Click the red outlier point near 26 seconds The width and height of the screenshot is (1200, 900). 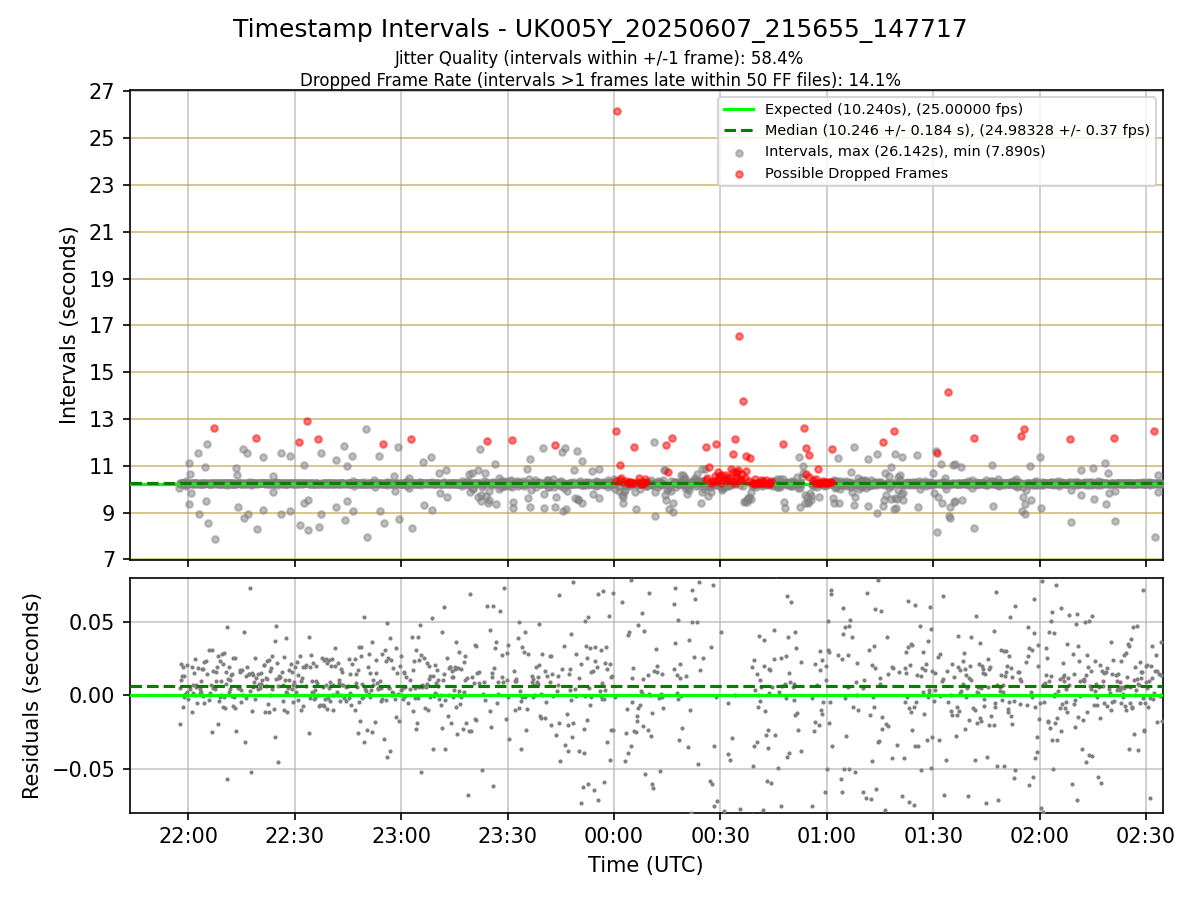pyautogui.click(x=617, y=111)
